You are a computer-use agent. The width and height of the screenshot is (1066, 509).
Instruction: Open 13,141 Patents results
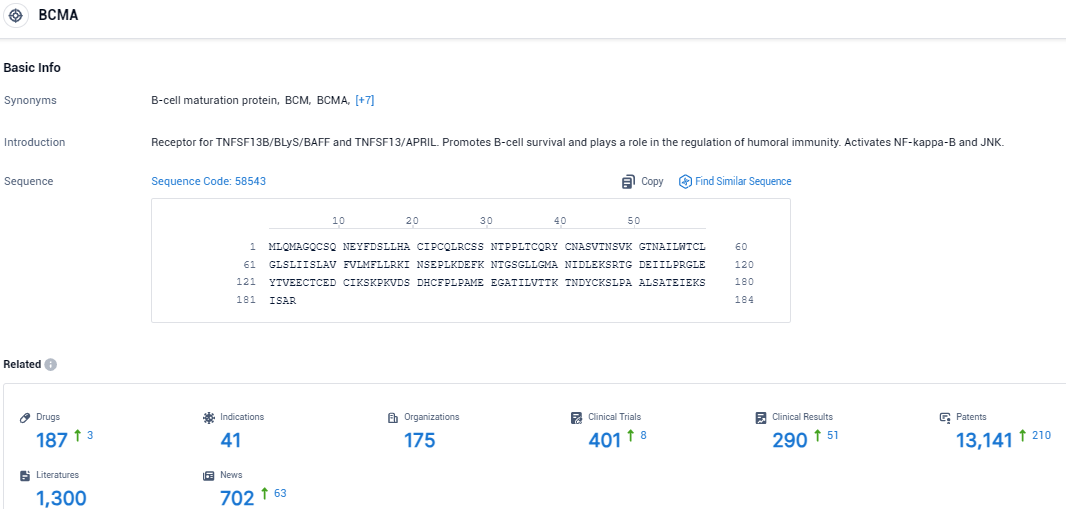(984, 440)
